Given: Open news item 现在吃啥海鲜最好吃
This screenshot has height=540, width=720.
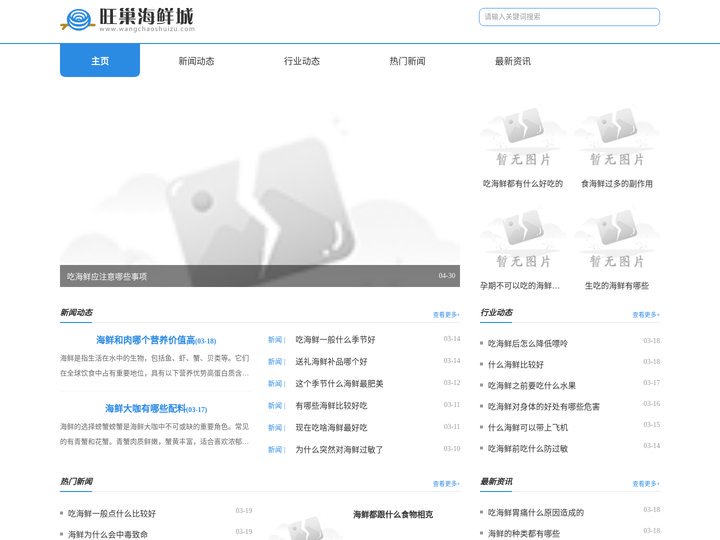Looking at the screenshot, I should (x=331, y=428).
